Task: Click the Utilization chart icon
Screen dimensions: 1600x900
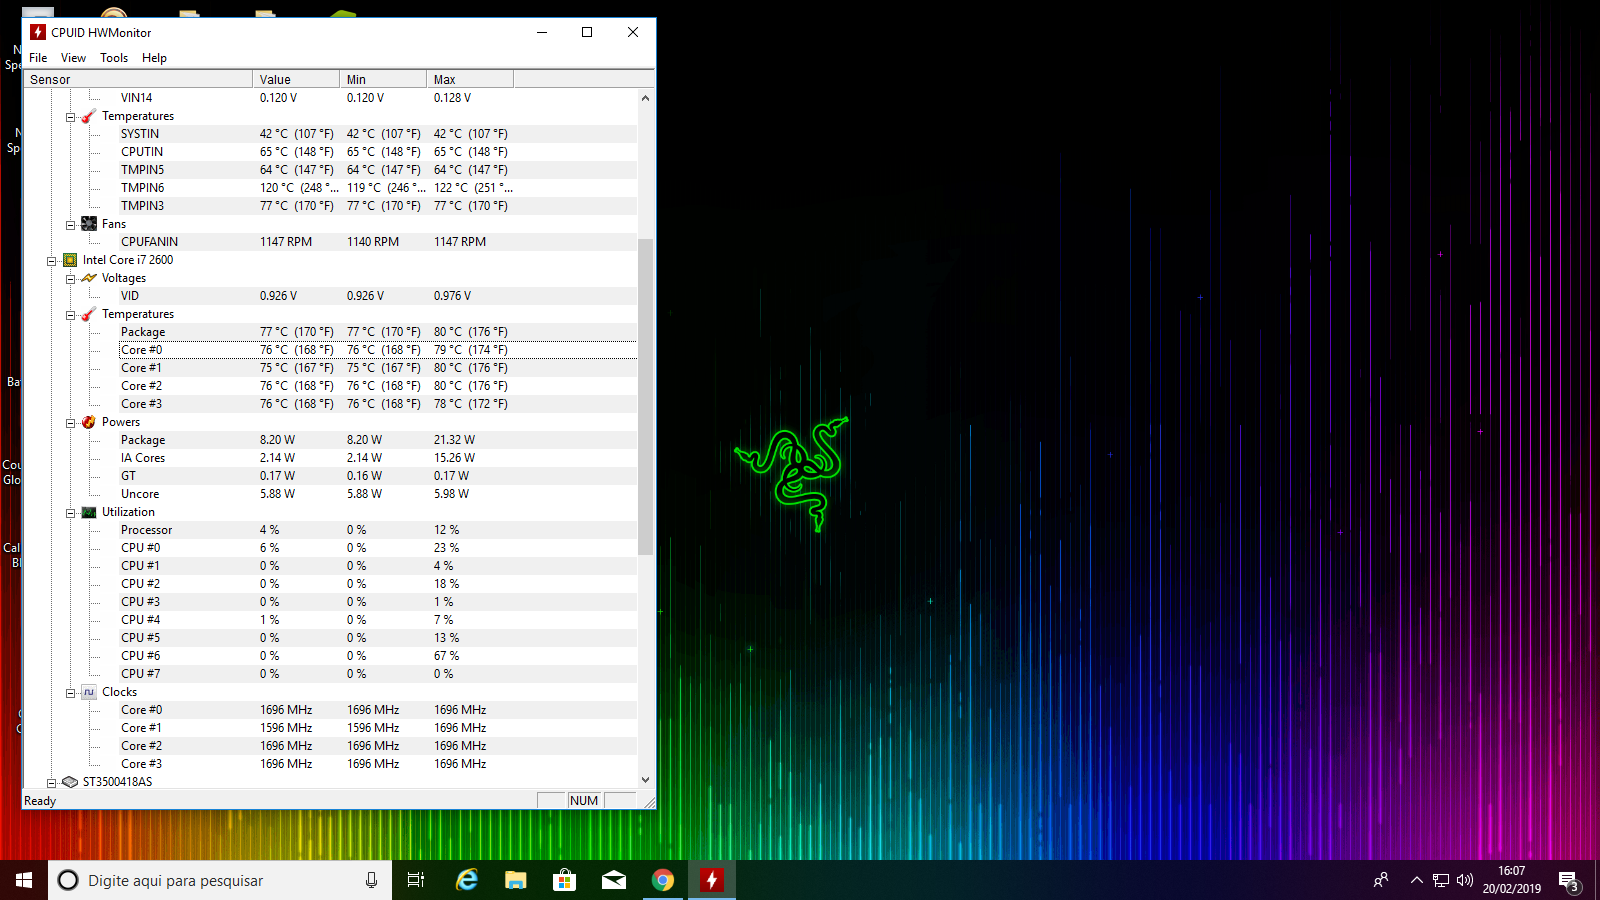Action: pyautogui.click(x=89, y=512)
